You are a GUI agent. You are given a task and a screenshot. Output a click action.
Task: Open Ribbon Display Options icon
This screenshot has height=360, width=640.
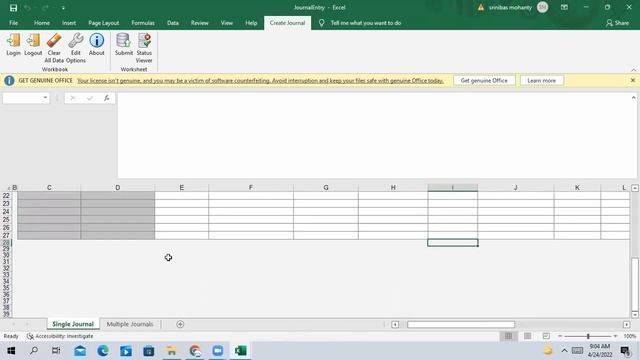(564, 7)
